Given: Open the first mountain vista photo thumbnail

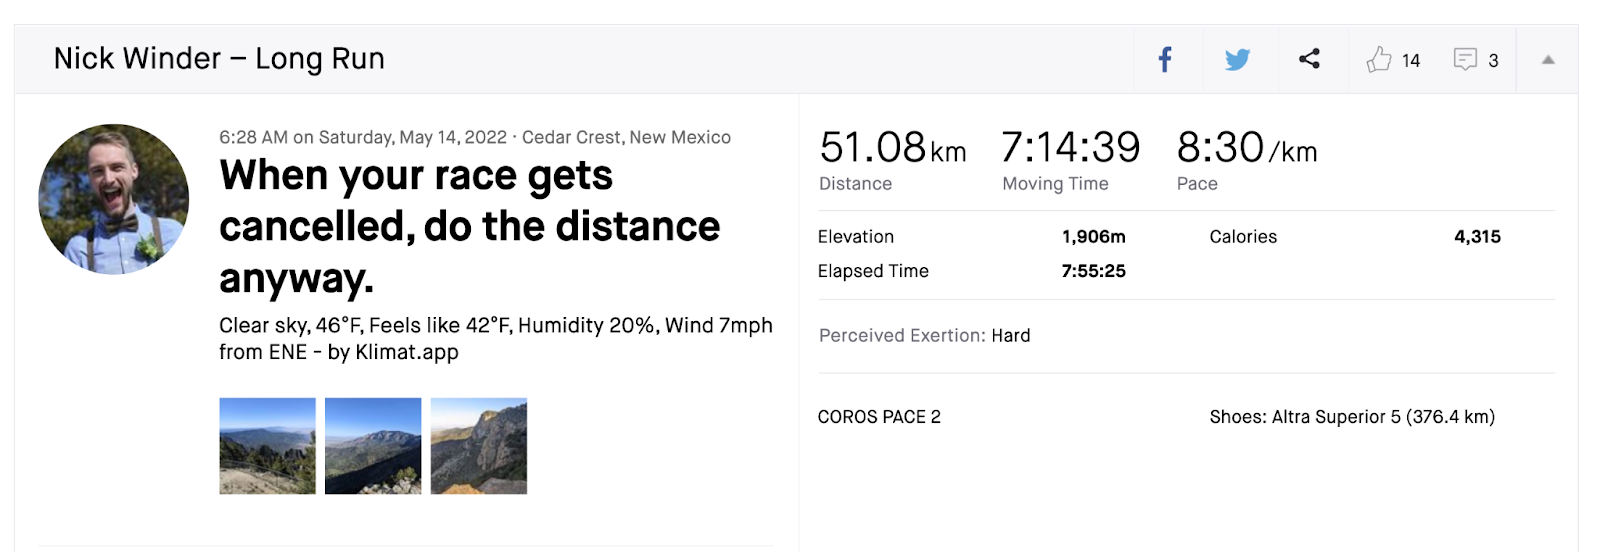Looking at the screenshot, I should click(267, 446).
